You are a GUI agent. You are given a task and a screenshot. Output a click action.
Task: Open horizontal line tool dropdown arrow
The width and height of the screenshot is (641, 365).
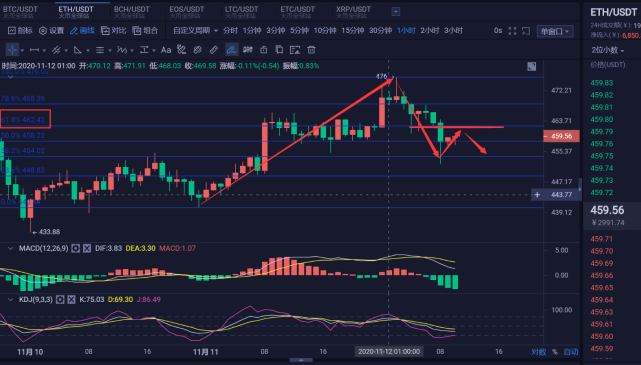44,51
